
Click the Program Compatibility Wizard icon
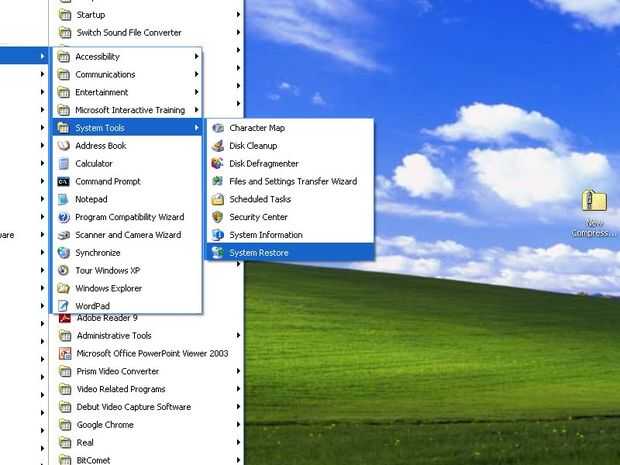(x=64, y=217)
